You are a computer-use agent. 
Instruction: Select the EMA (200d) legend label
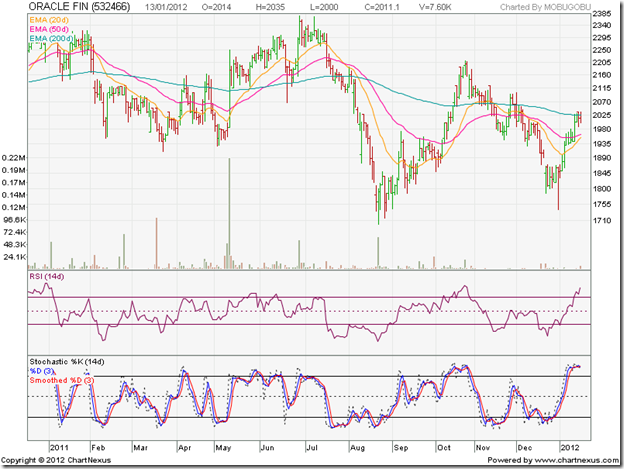pos(53,41)
